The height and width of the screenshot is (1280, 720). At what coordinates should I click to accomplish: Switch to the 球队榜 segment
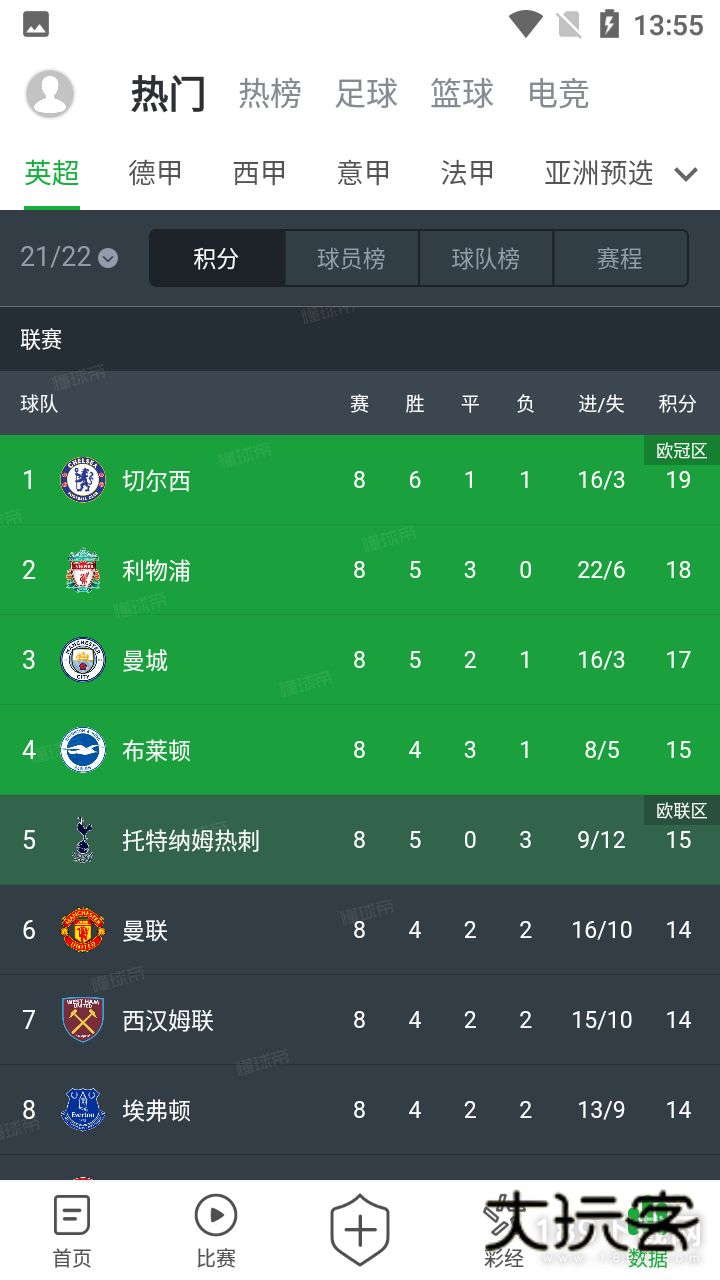click(x=485, y=259)
